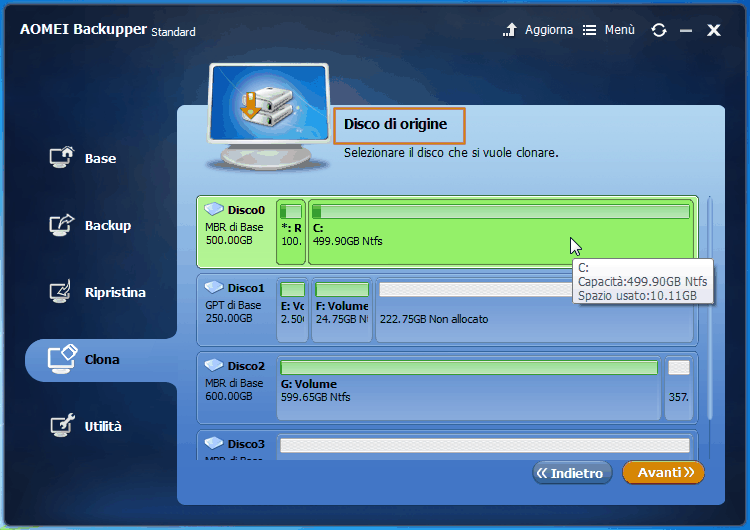The width and height of the screenshot is (750, 530).
Task: Click the disk list vertical scrollbar
Action: tap(710, 308)
